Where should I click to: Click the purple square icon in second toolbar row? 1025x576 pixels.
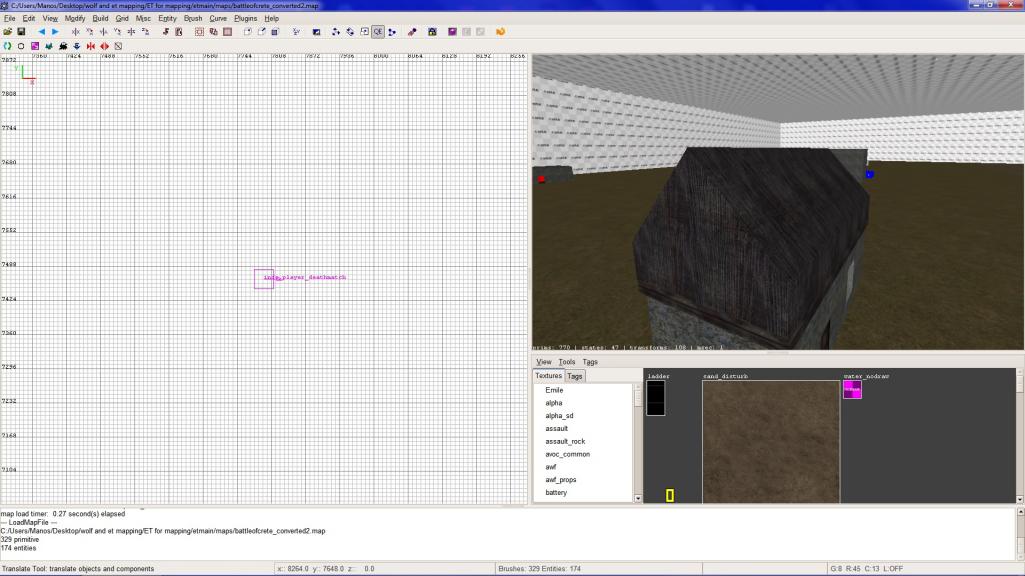(x=35, y=46)
